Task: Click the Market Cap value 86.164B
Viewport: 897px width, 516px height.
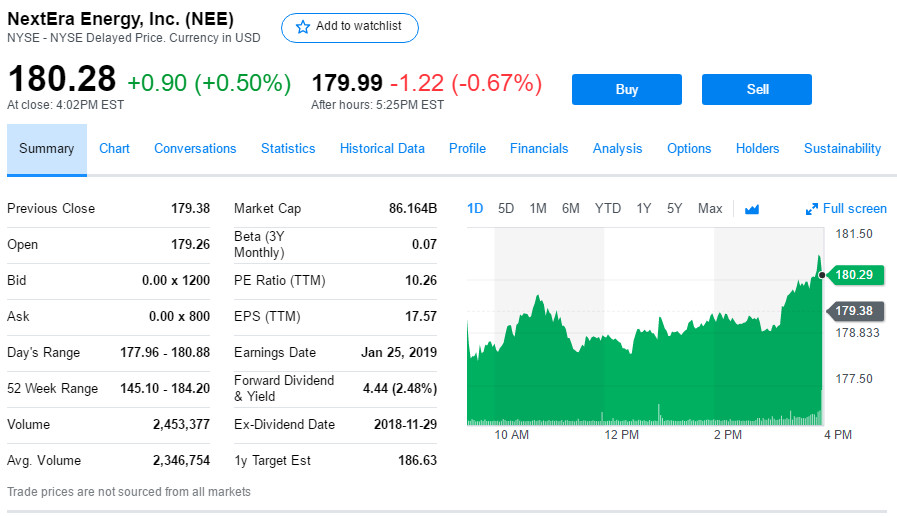Action: click(x=413, y=209)
